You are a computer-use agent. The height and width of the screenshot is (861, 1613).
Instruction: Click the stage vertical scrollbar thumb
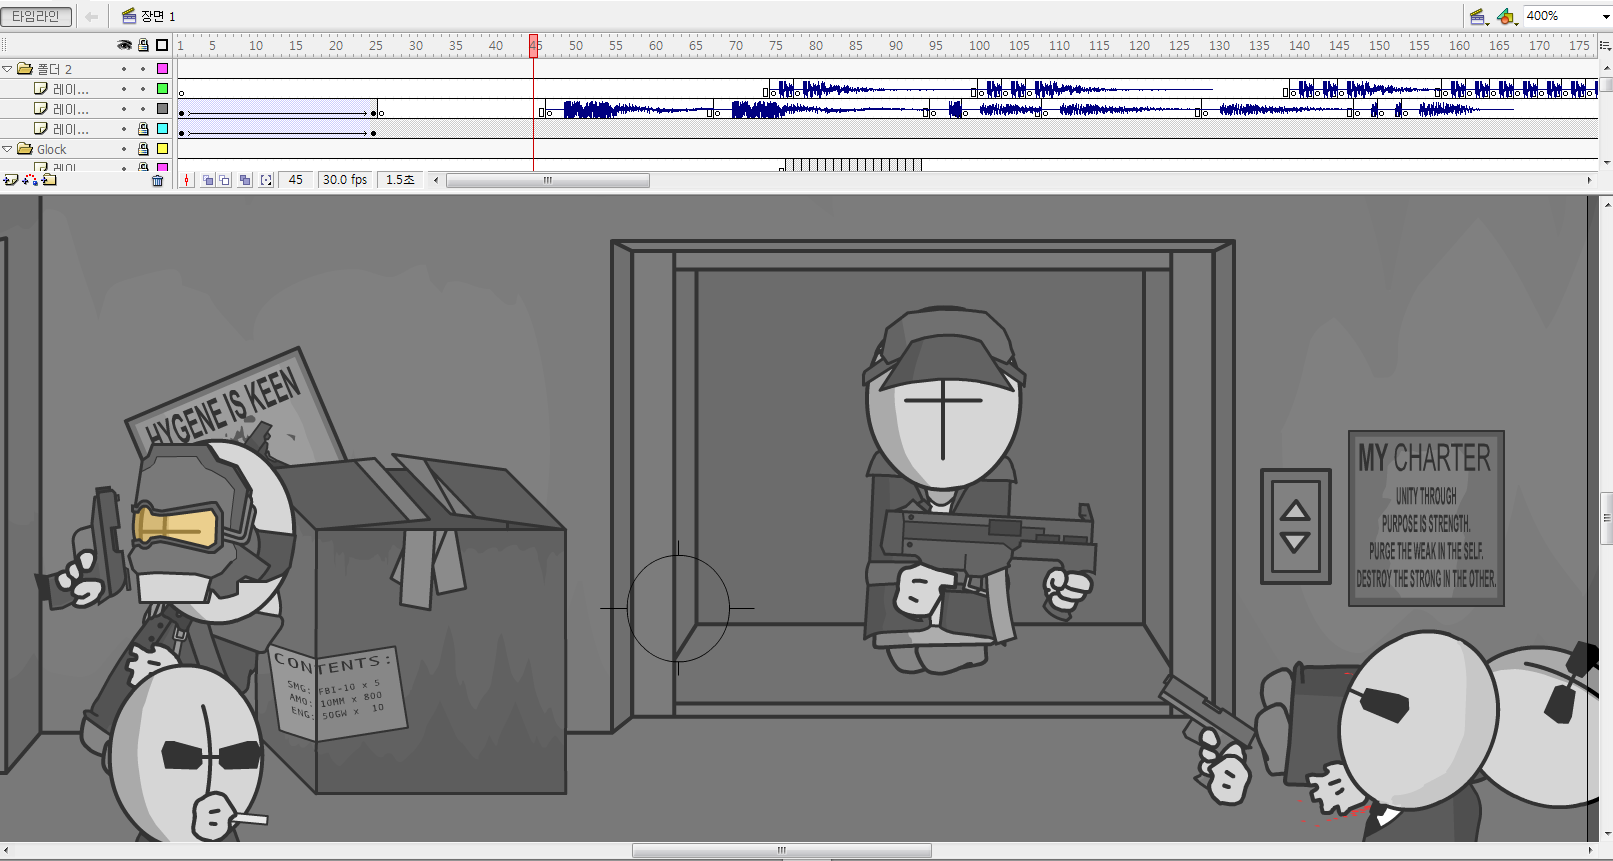[x=1606, y=518]
